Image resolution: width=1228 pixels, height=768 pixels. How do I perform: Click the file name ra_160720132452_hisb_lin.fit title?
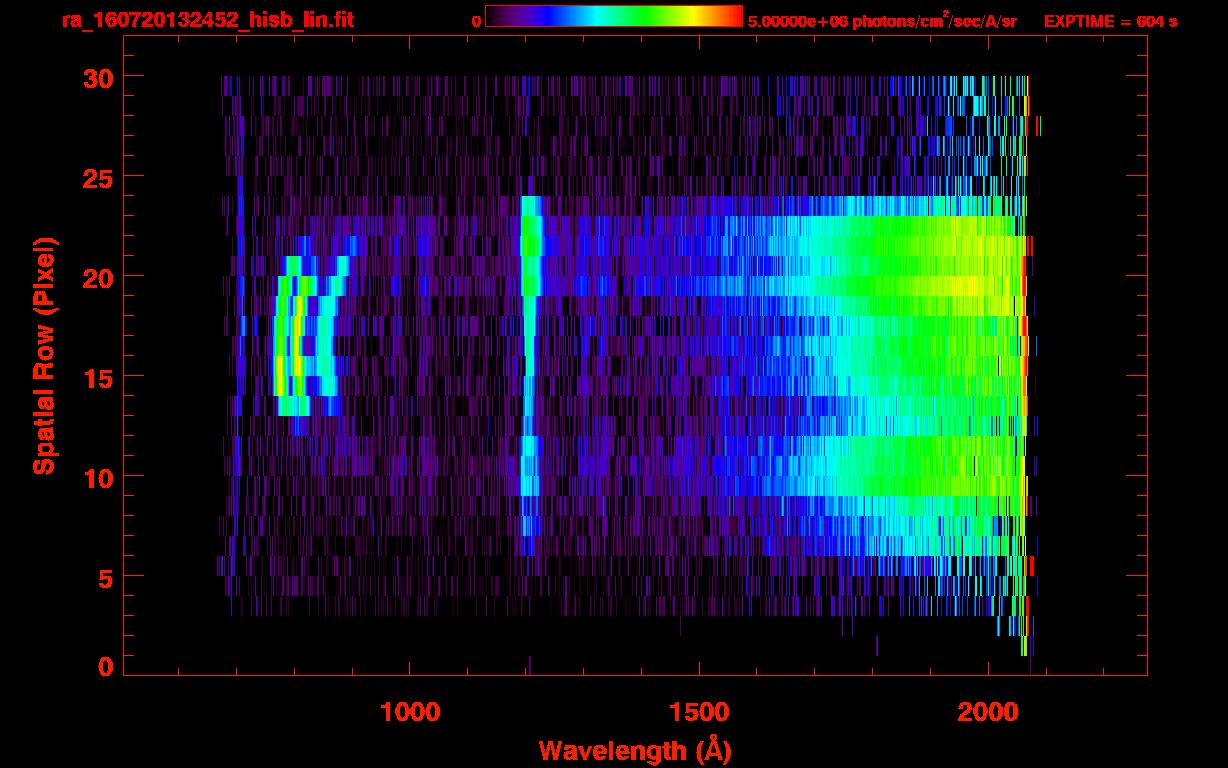[207, 21]
